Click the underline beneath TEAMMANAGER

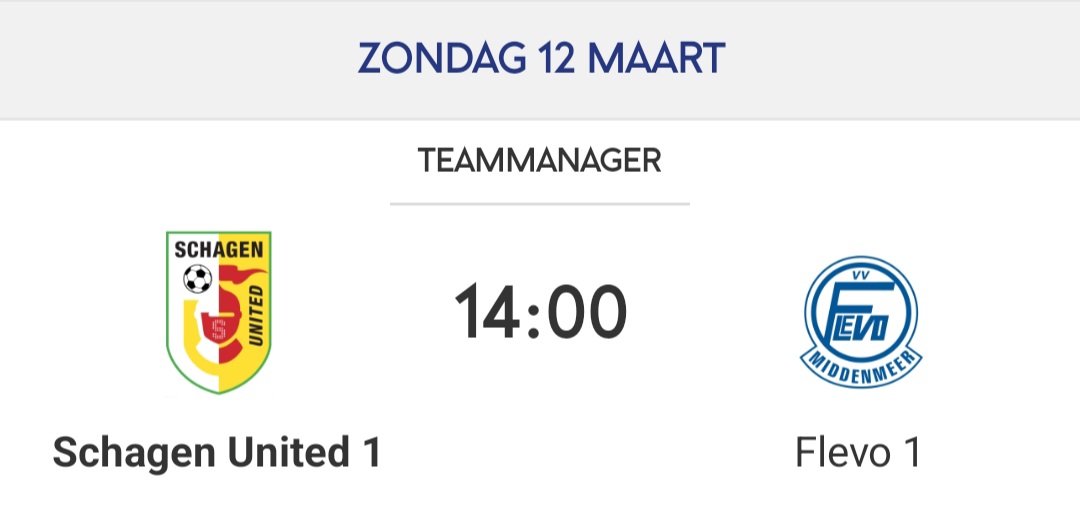540,204
